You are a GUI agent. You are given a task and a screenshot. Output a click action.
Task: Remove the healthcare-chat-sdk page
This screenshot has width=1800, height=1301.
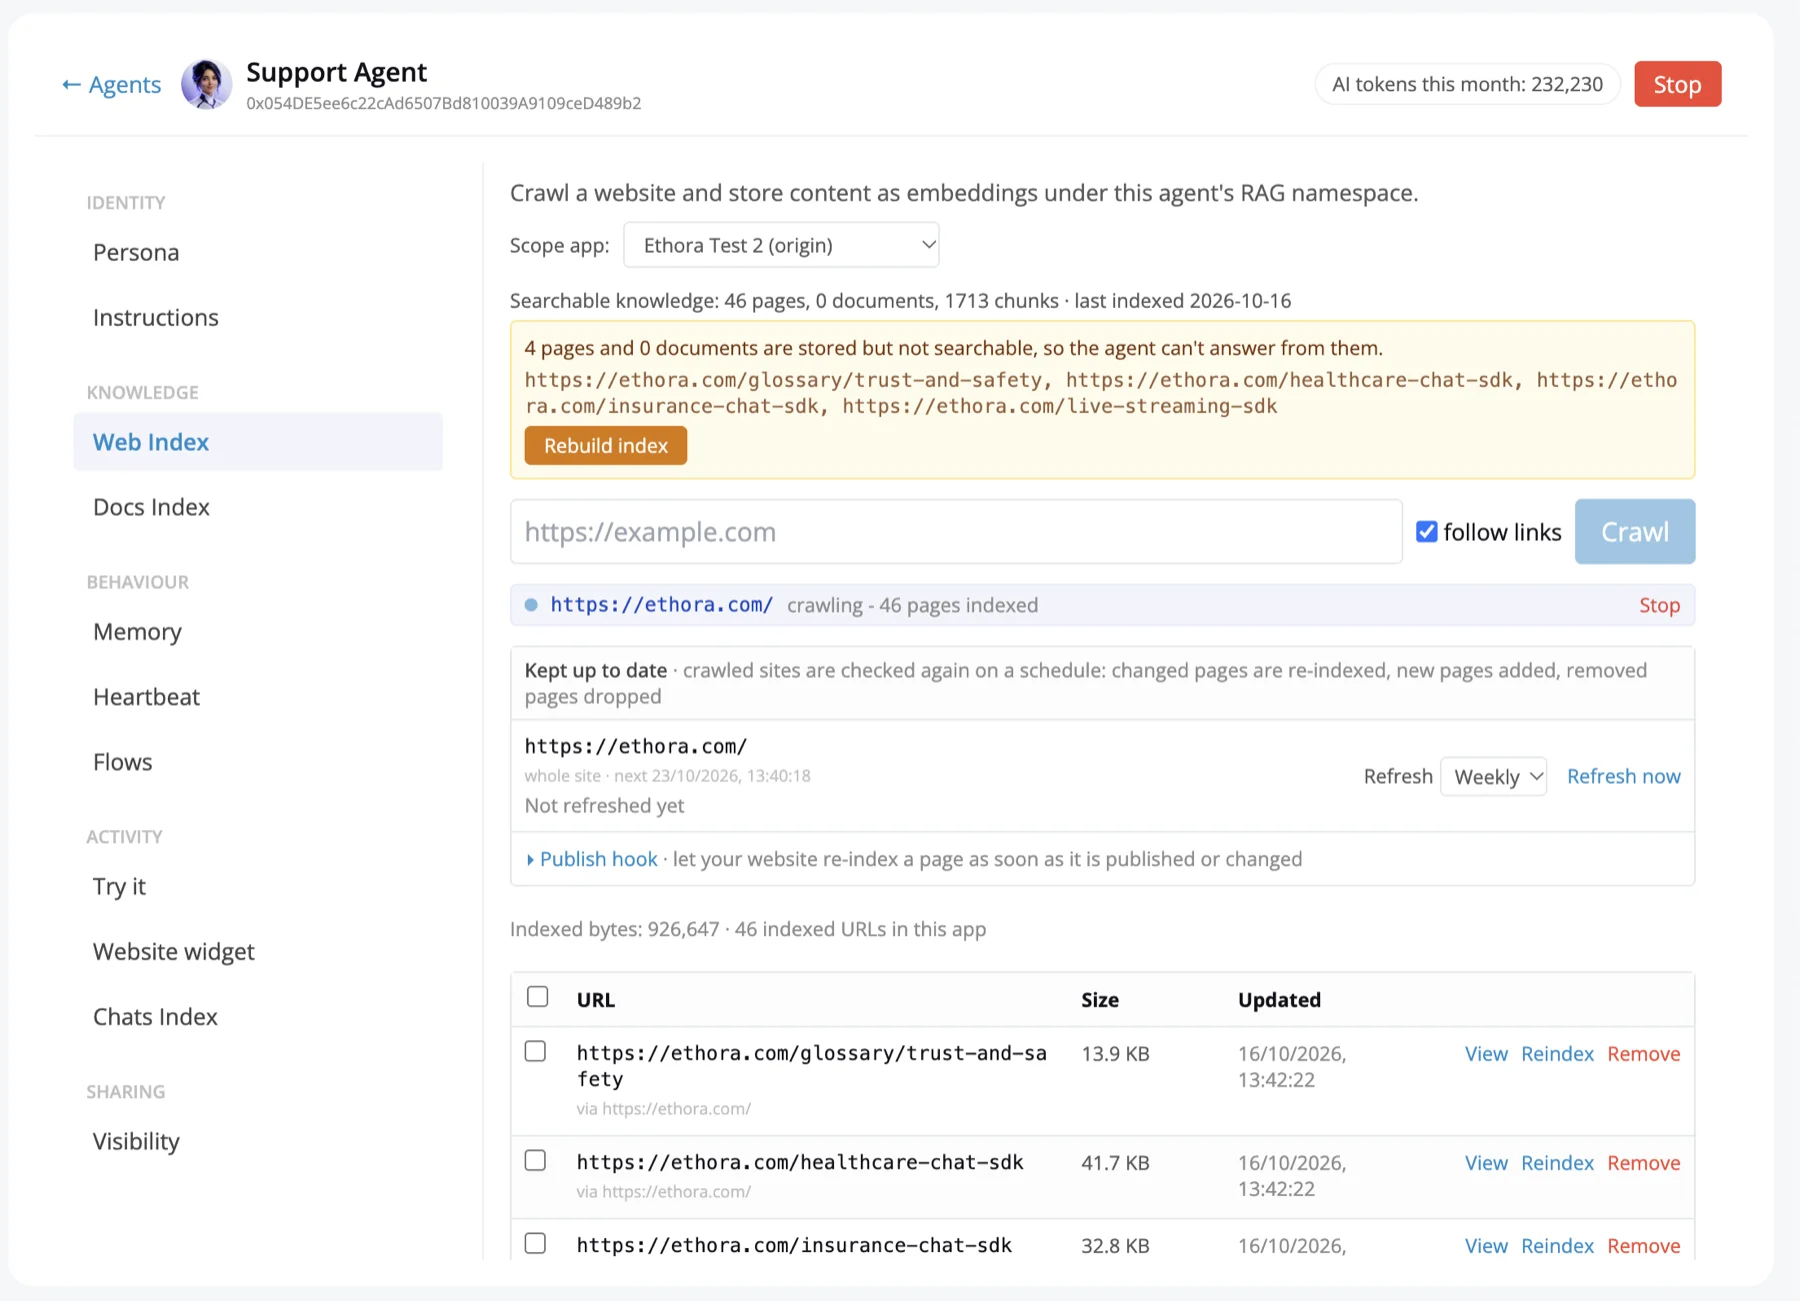tap(1643, 1163)
